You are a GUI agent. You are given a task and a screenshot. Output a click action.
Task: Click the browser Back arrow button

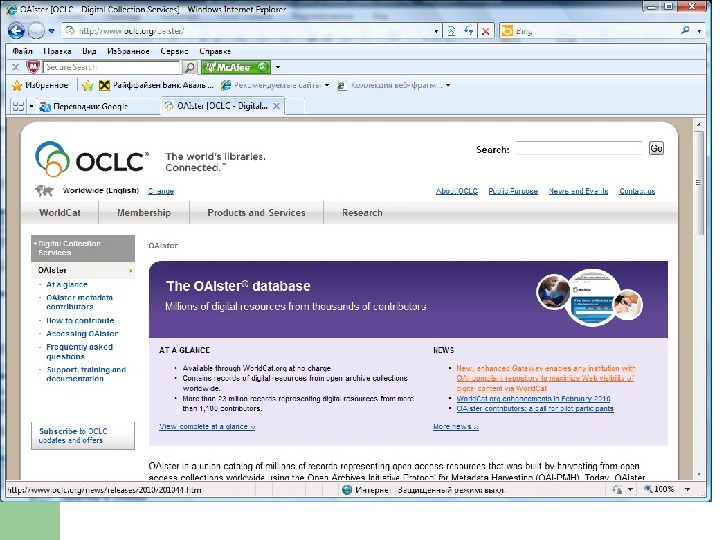16,31
